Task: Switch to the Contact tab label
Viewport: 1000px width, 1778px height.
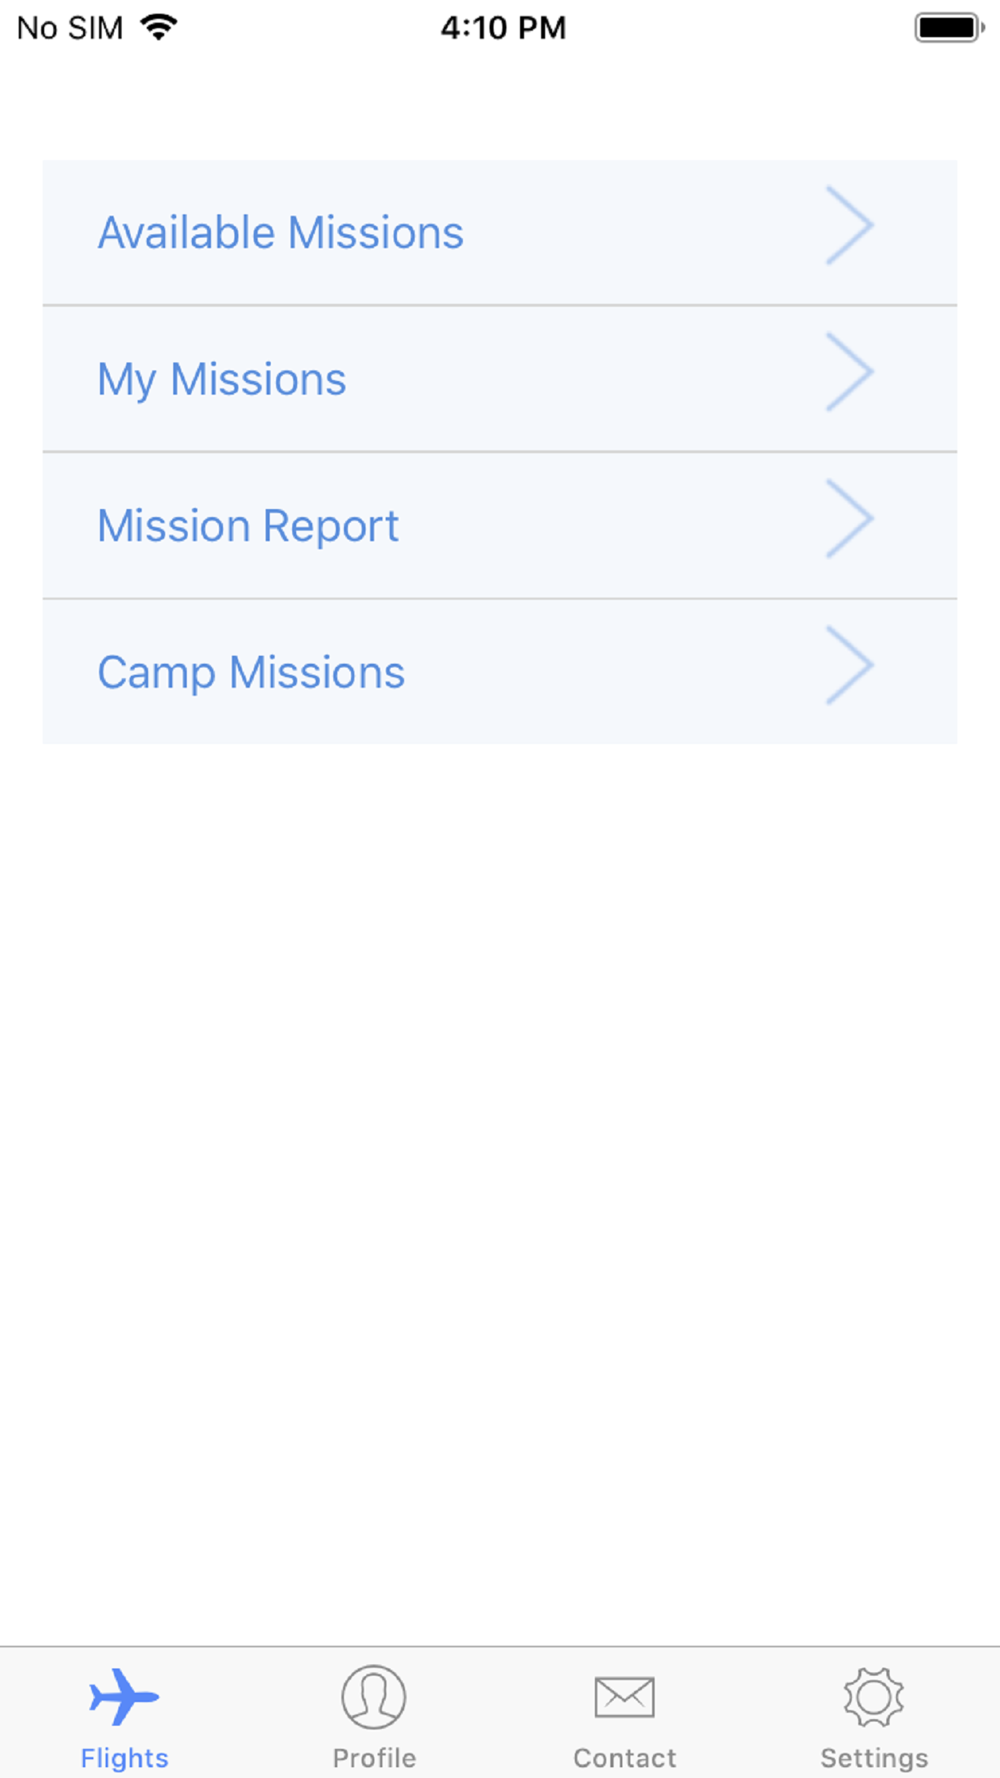Action: coord(624,1757)
